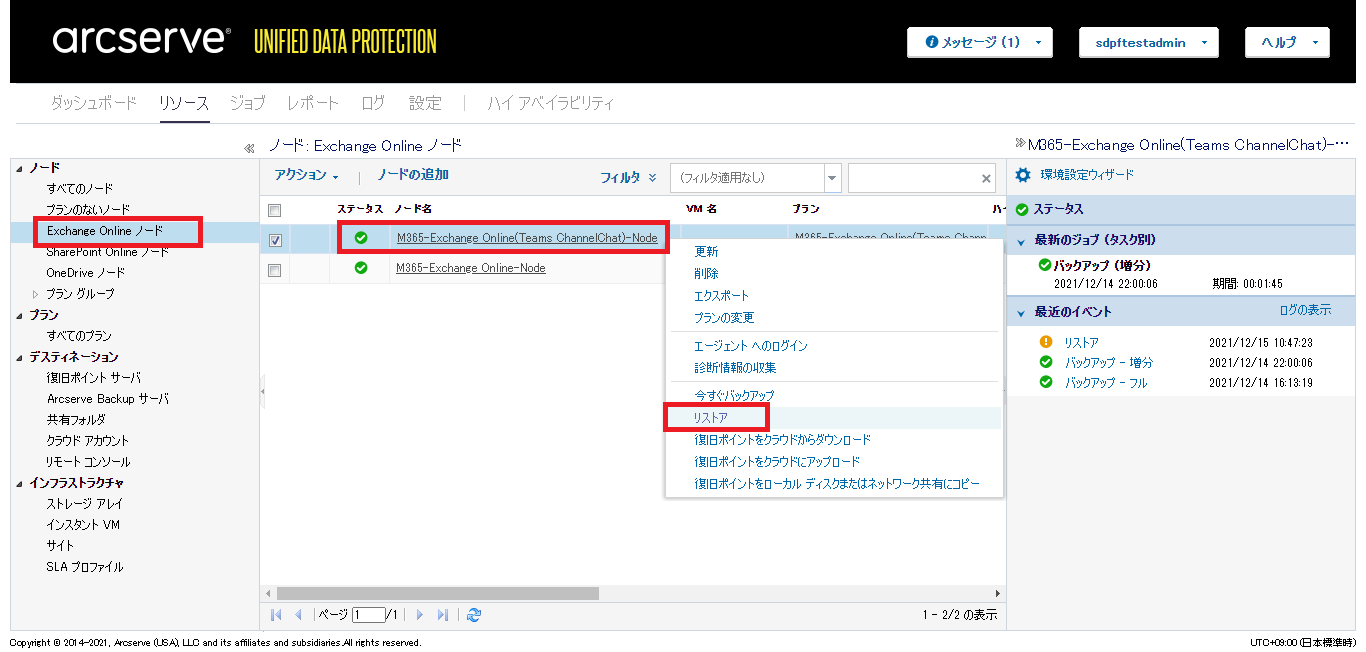Open the メッセージ (1) dropdown

tap(979, 43)
